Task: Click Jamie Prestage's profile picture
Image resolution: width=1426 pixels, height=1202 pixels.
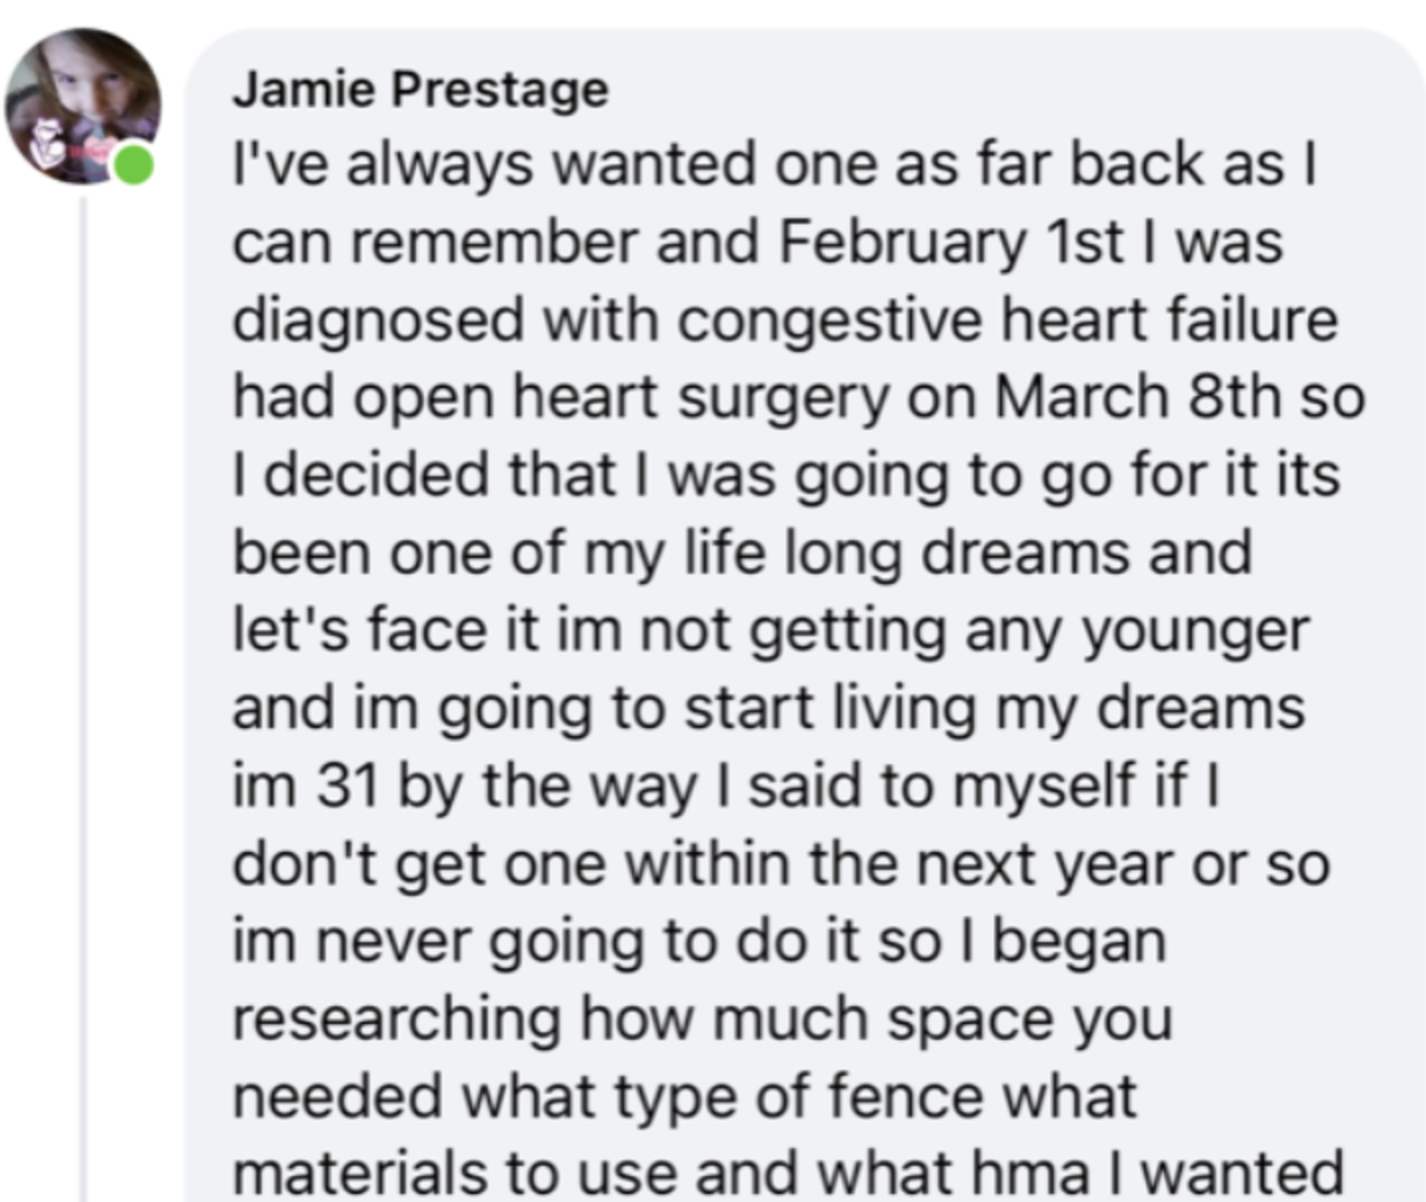Action: [80, 105]
